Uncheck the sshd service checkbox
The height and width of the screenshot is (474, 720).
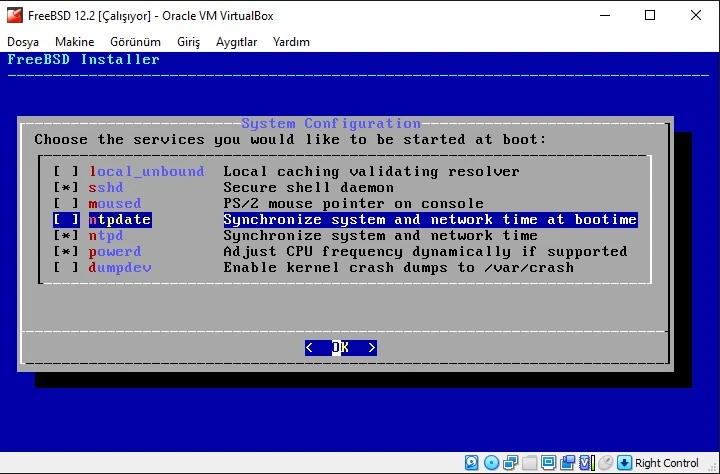click(66, 188)
